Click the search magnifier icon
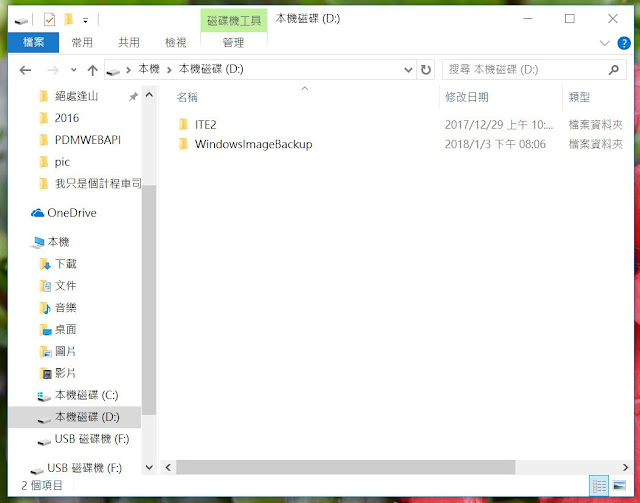Viewport: 640px width, 503px height. [x=613, y=70]
